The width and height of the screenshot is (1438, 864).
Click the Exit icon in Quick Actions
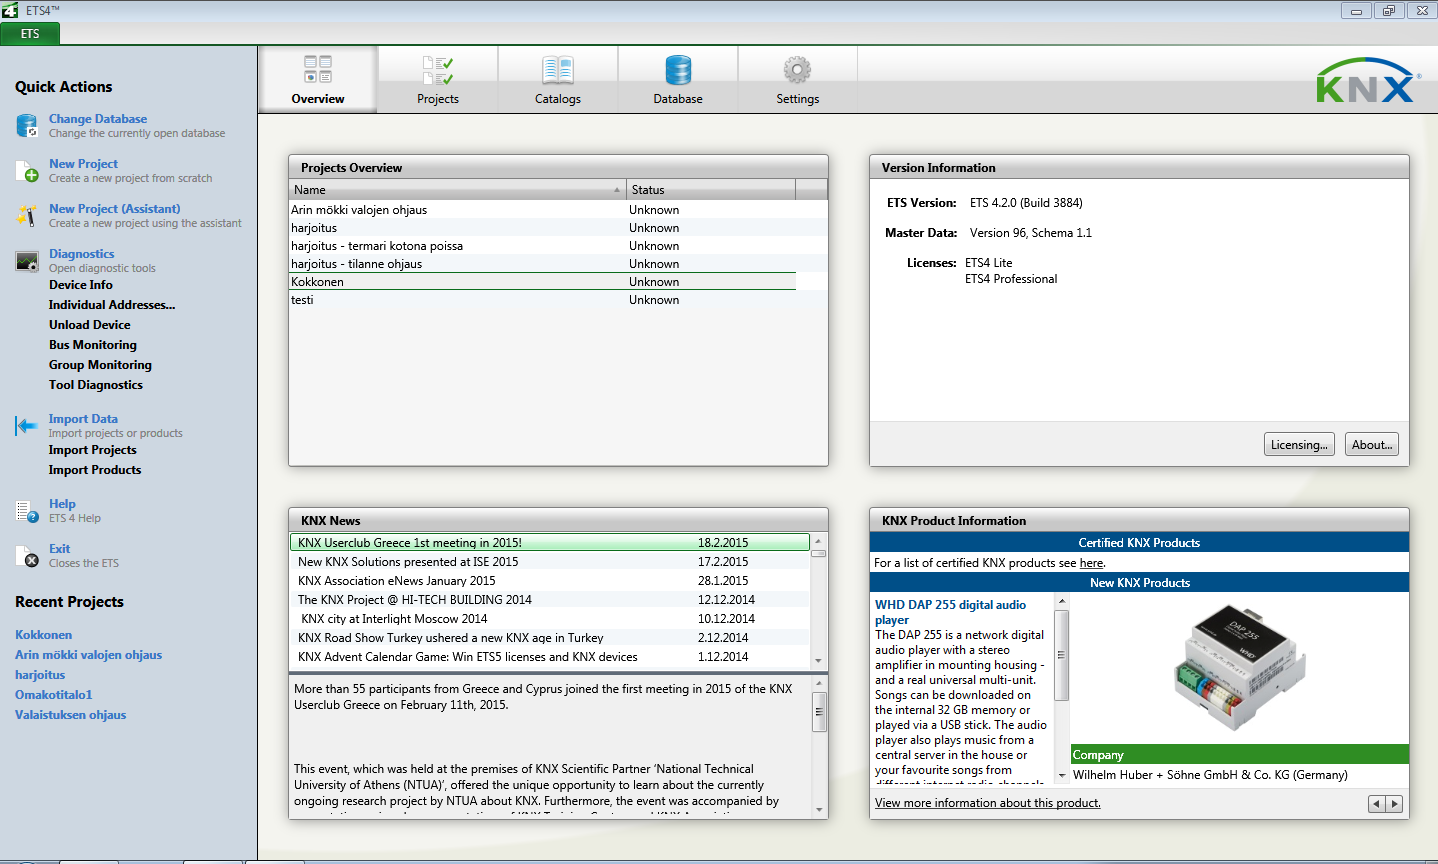(x=27, y=556)
